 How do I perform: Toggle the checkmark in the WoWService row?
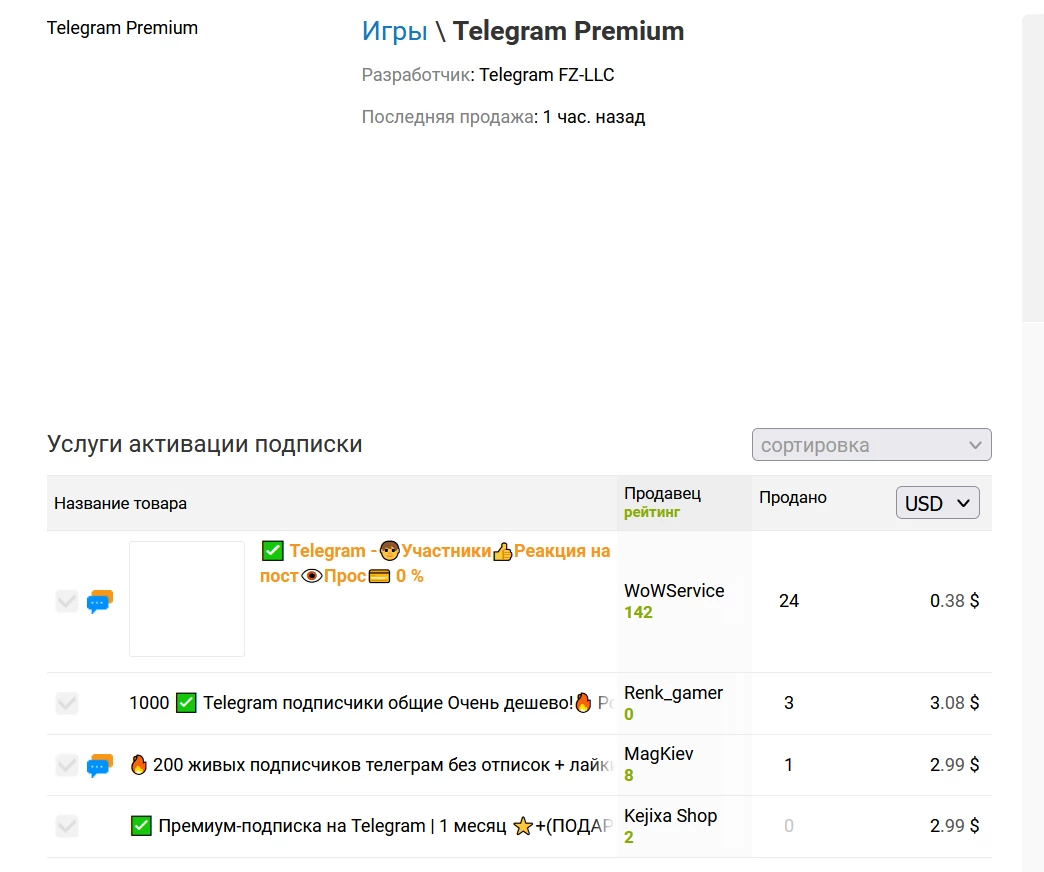point(67,601)
